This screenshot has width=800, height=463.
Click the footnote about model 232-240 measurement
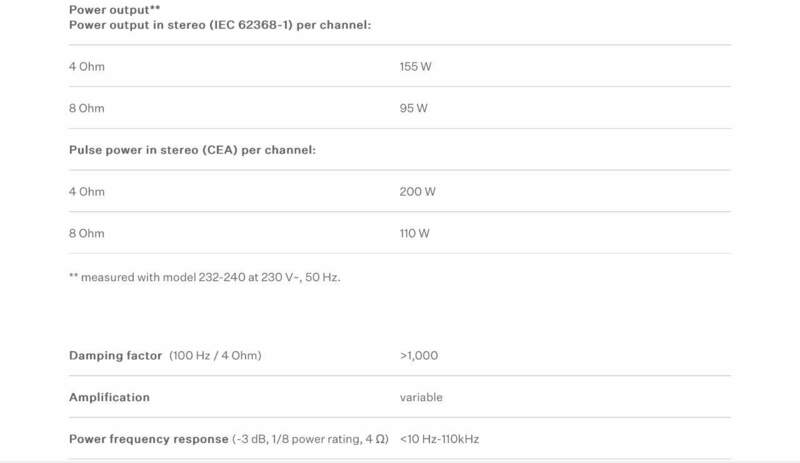205,276
